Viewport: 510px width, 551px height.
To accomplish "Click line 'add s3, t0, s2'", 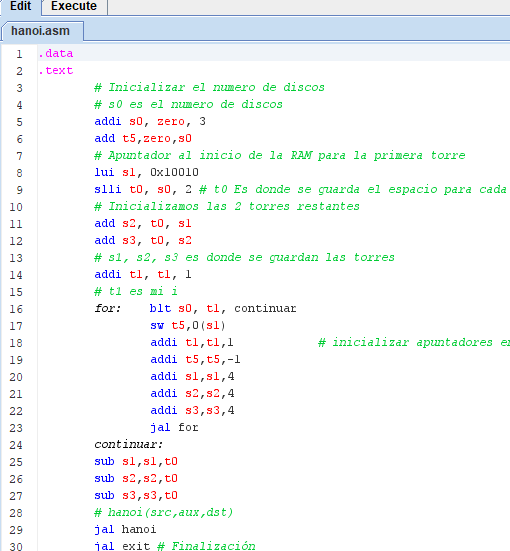I will coord(143,240).
